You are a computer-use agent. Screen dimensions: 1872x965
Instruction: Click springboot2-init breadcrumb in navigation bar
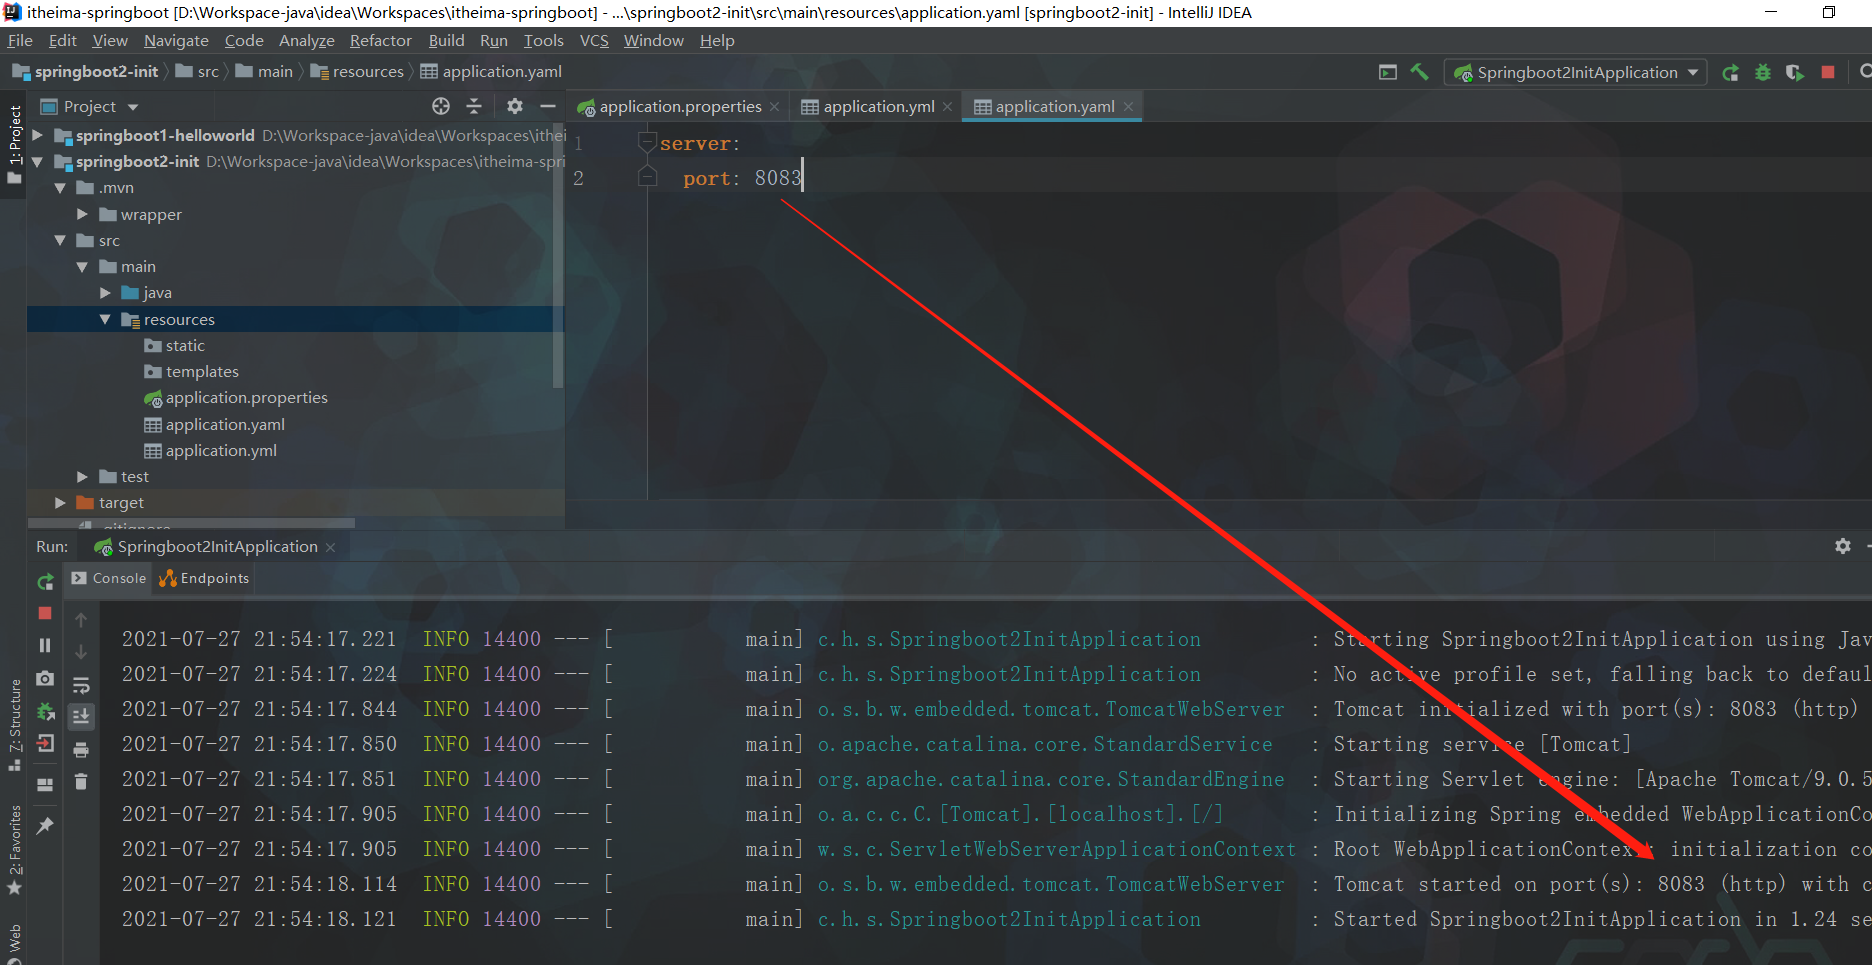(86, 71)
